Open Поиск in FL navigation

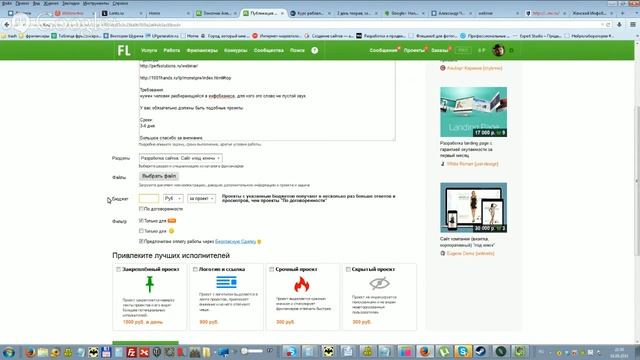pos(297,50)
